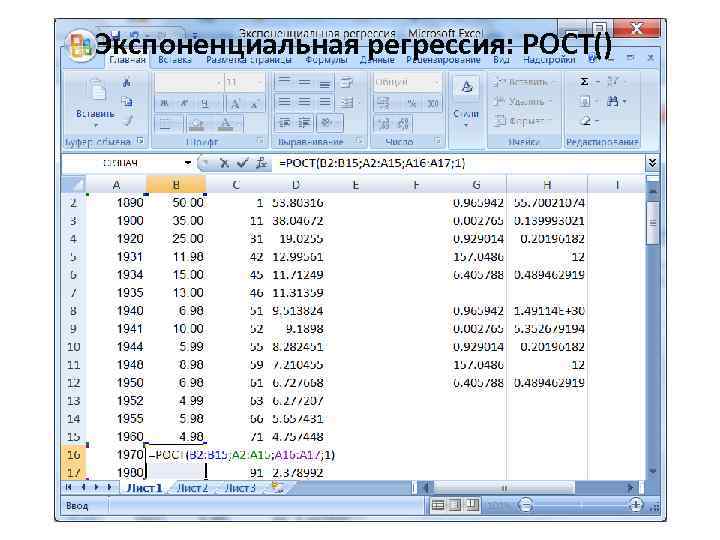The image size is (720, 540).
Task: Click the Clear eraser icon
Action: coord(585,121)
